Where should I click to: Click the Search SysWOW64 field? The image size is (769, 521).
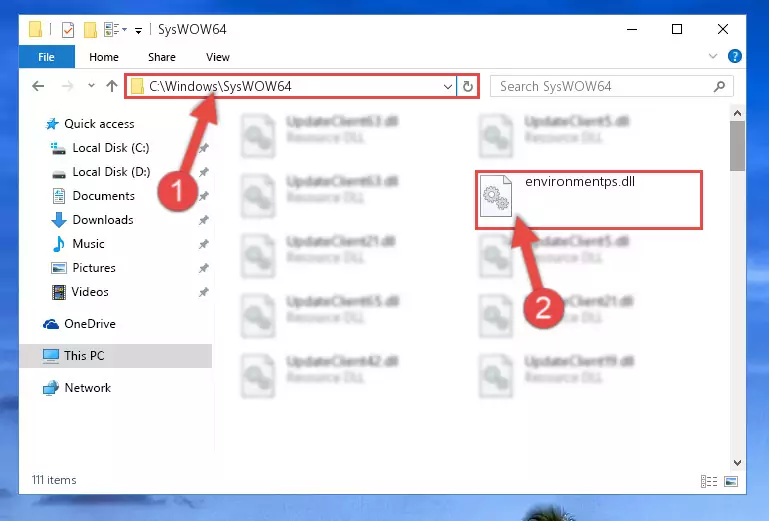(612, 86)
